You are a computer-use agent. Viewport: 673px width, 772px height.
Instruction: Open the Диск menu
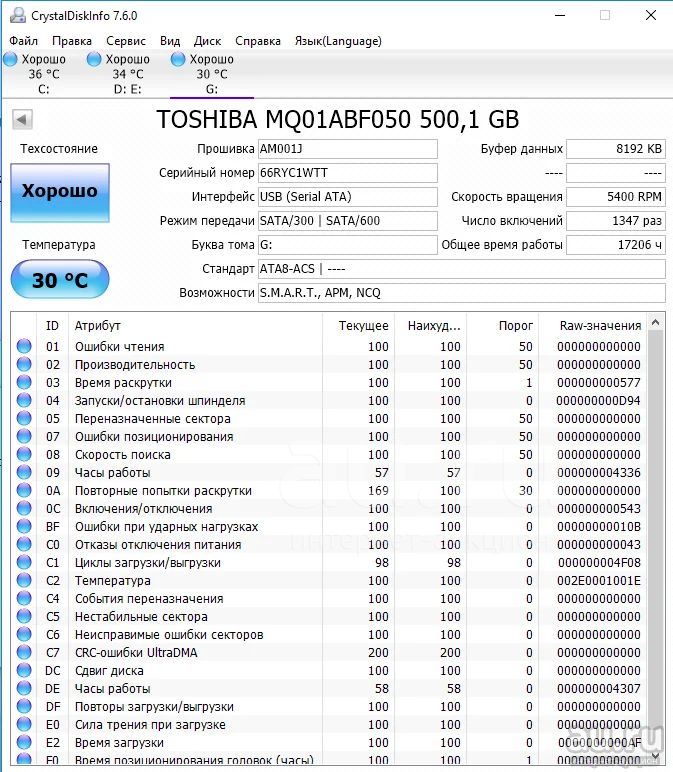pyautogui.click(x=207, y=41)
